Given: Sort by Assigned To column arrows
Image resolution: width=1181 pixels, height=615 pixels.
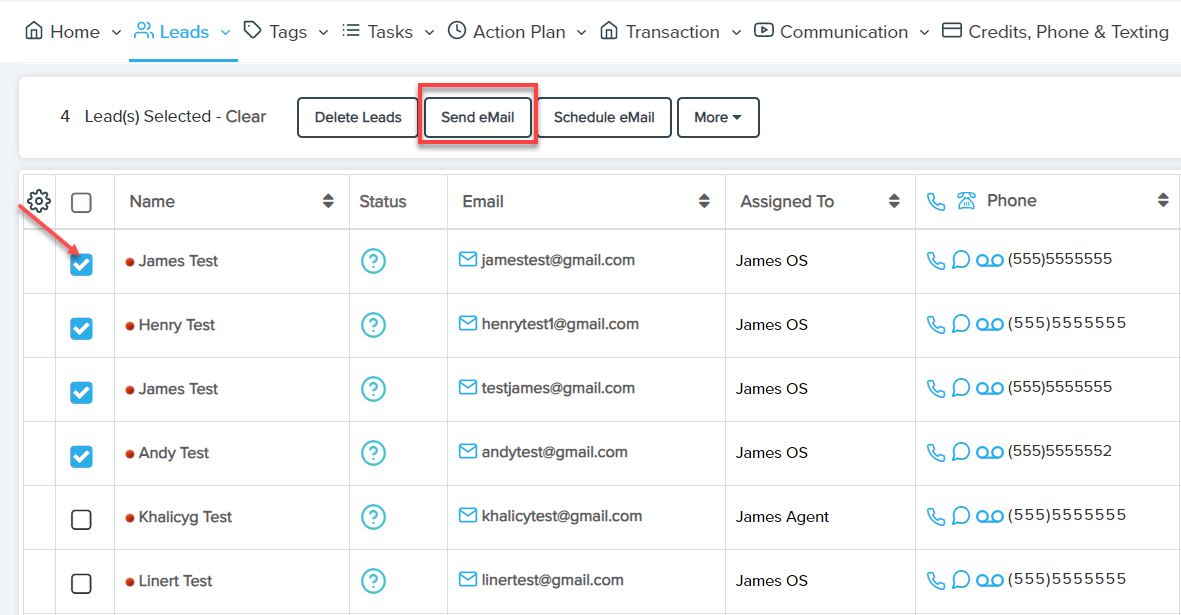Looking at the screenshot, I should [x=894, y=201].
